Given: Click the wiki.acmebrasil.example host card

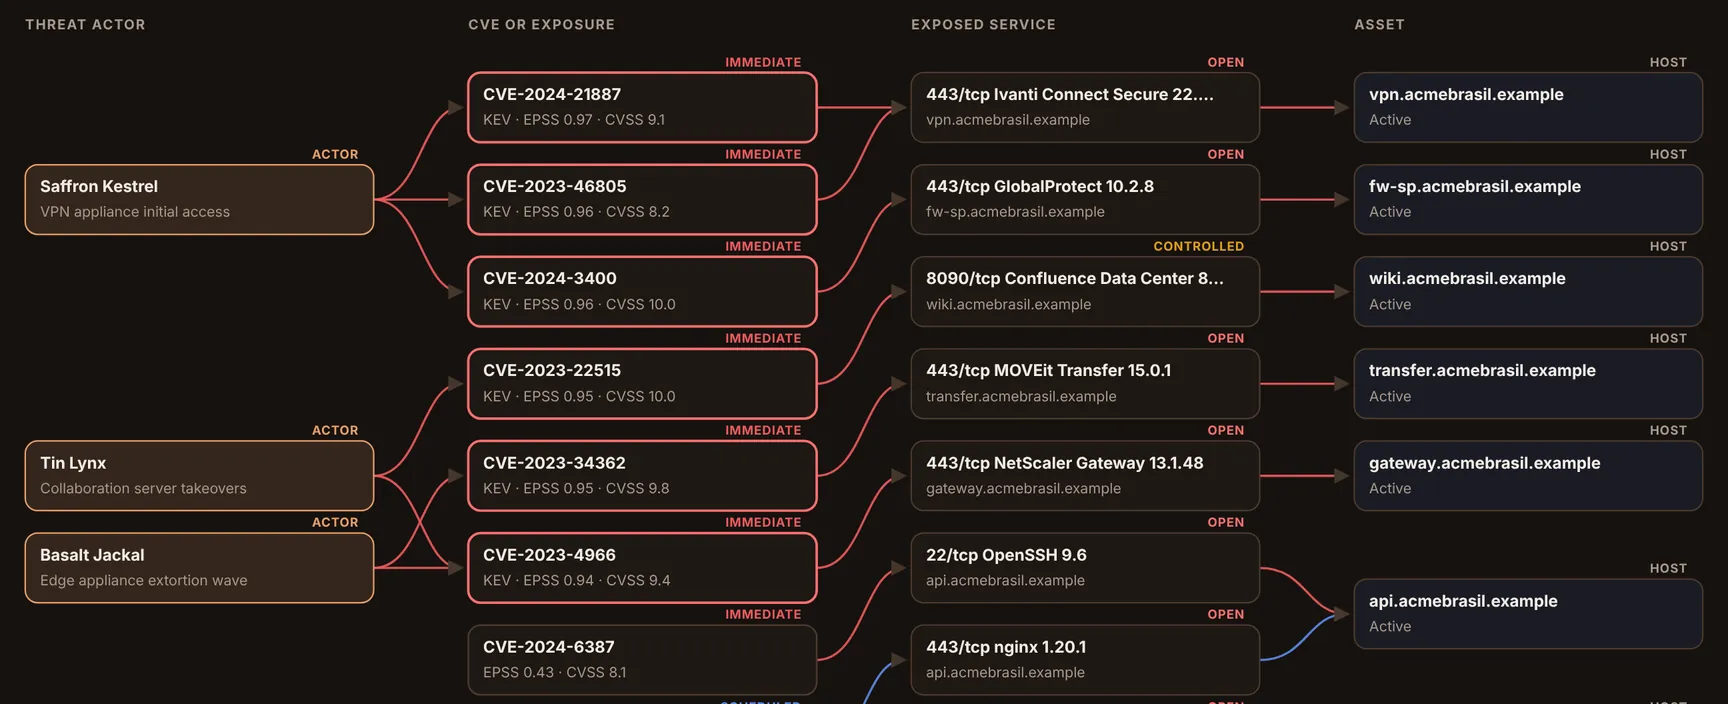Looking at the screenshot, I should coord(1528,292).
